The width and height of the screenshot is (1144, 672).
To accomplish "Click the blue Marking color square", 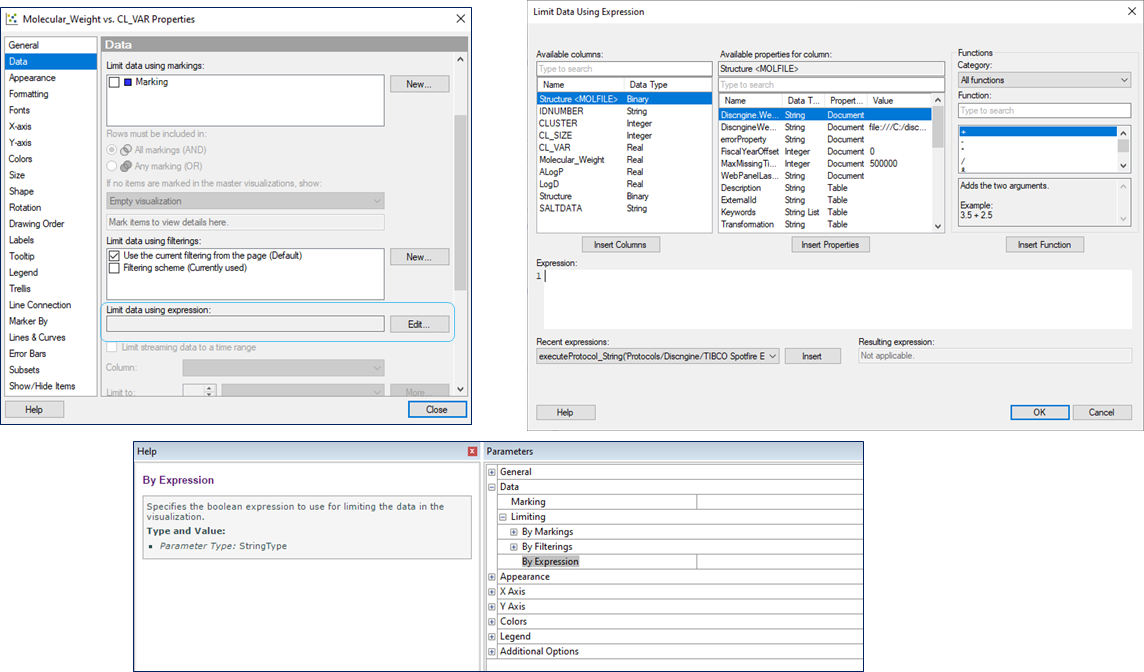I will pyautogui.click(x=128, y=82).
